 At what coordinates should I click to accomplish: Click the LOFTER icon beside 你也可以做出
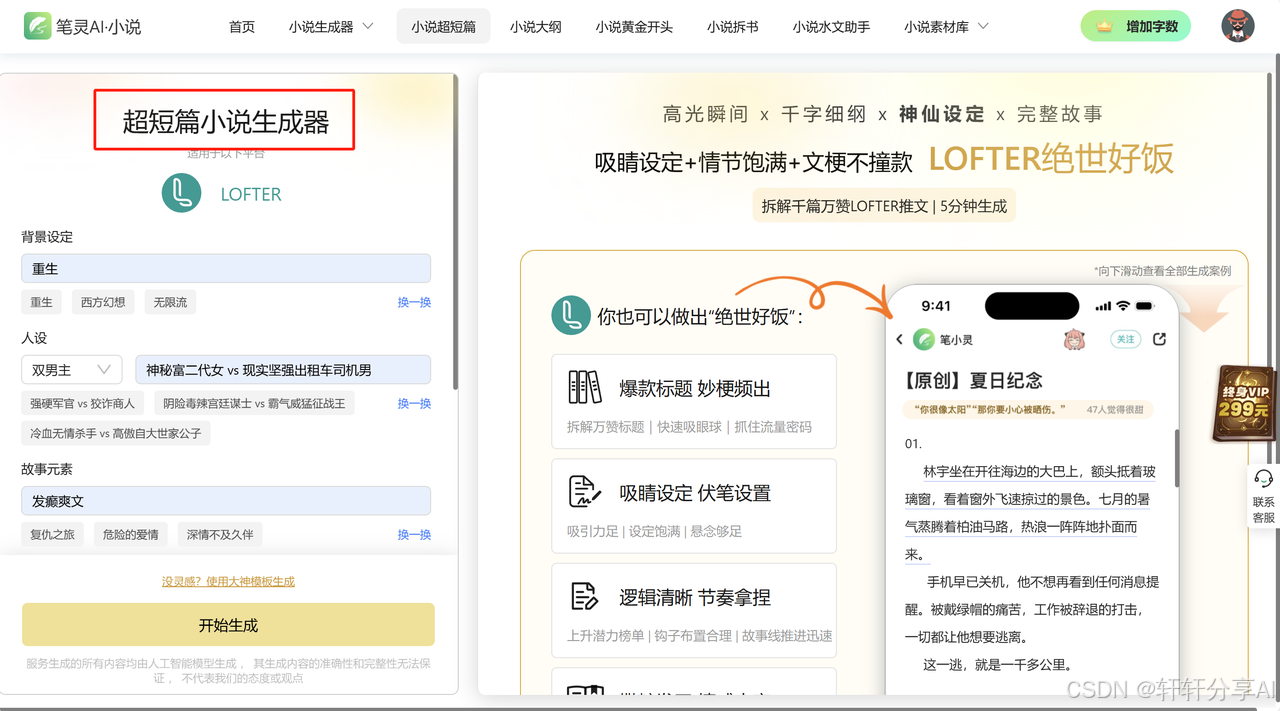tap(570, 316)
